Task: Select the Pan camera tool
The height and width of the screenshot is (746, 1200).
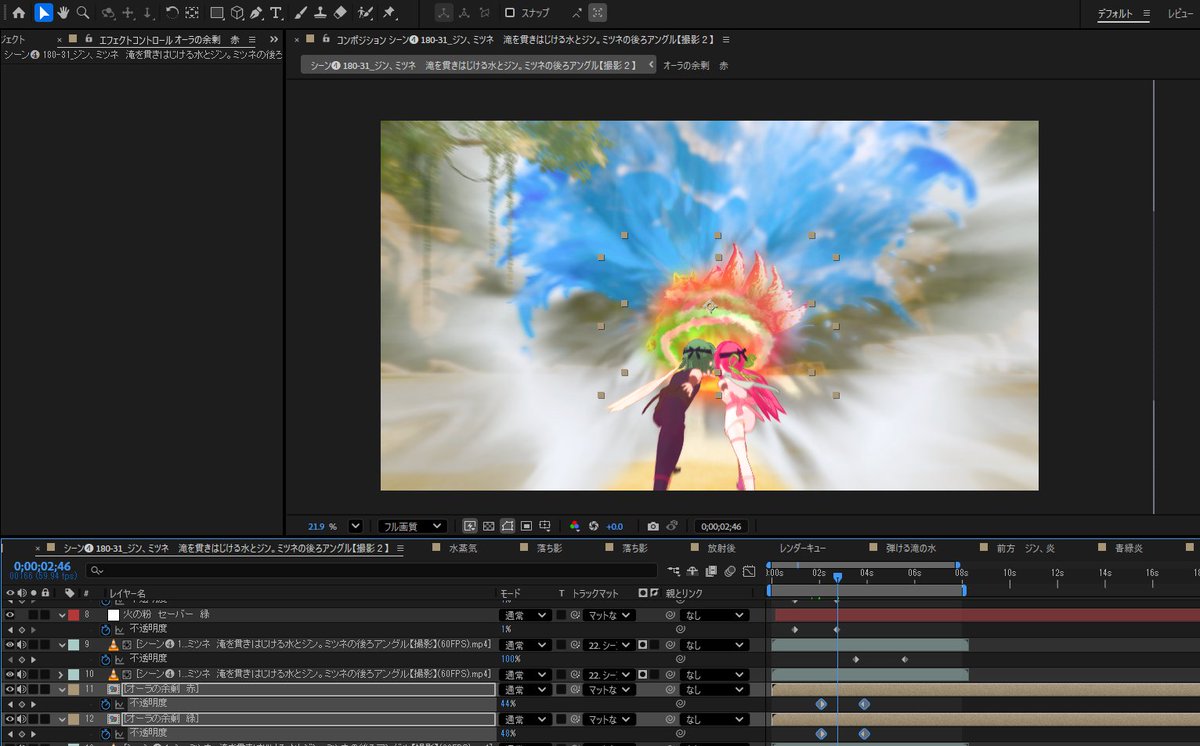Action: point(128,13)
